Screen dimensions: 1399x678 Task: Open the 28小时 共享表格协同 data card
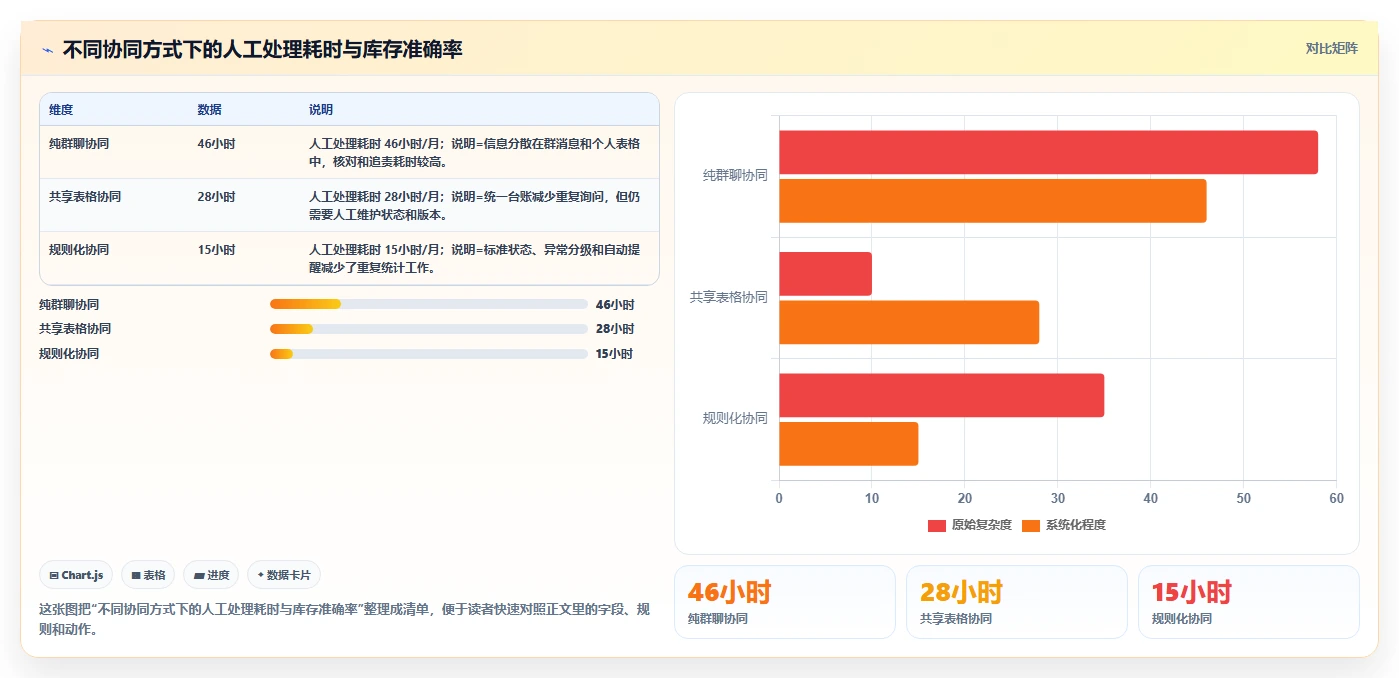(1017, 602)
